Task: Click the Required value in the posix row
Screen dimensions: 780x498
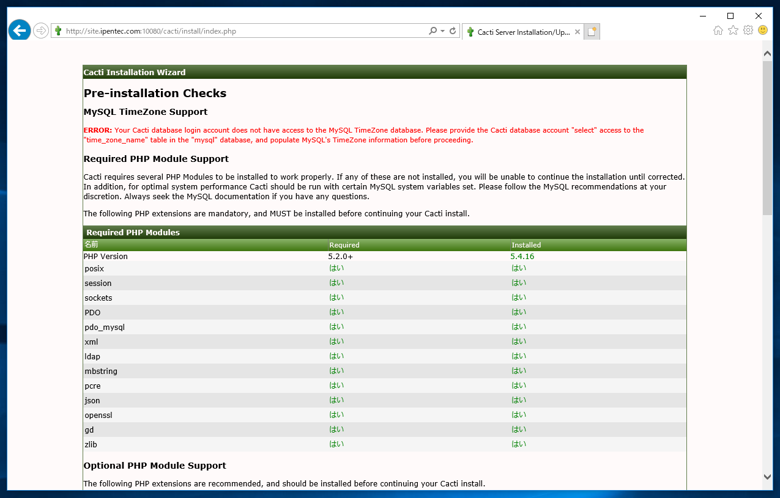Action: 336,268
